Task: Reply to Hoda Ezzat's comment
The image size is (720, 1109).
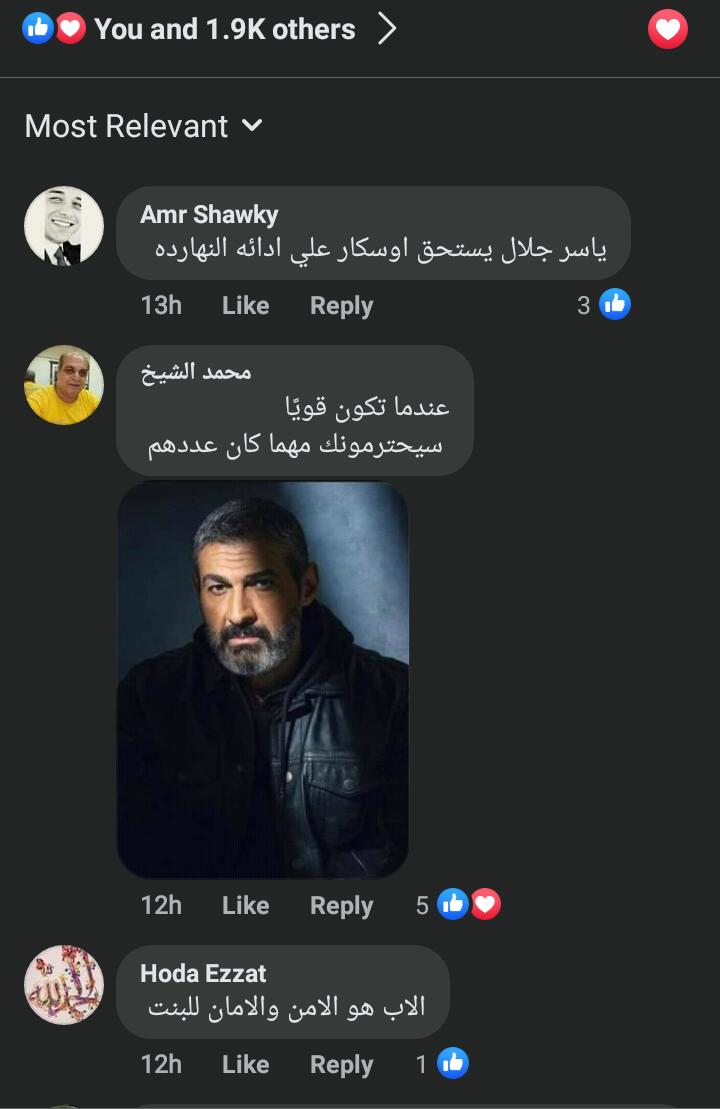Action: click(x=341, y=1065)
